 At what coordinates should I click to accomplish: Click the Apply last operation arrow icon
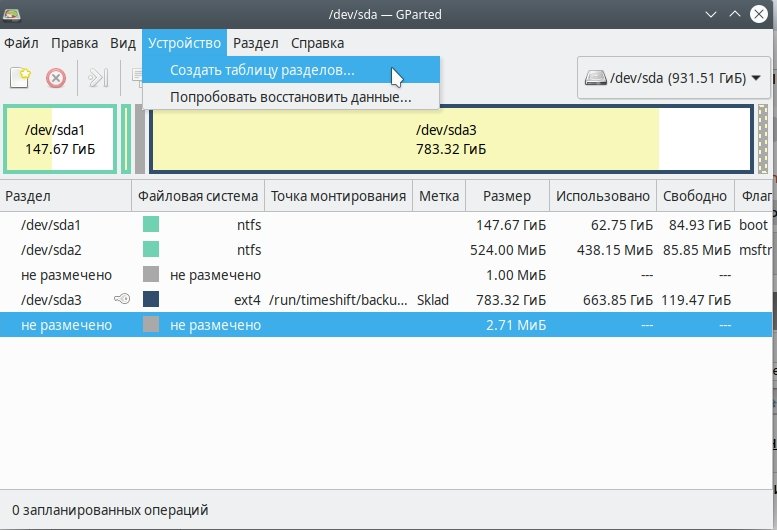coord(98,78)
